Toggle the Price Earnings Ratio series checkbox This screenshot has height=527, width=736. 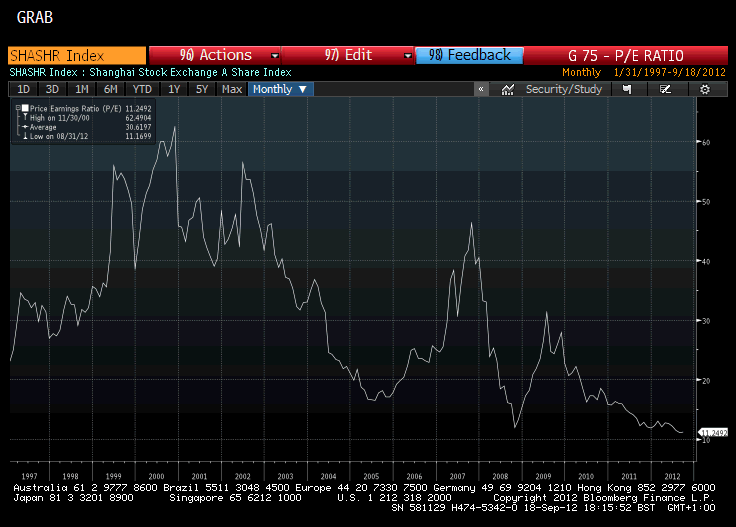pos(25,108)
